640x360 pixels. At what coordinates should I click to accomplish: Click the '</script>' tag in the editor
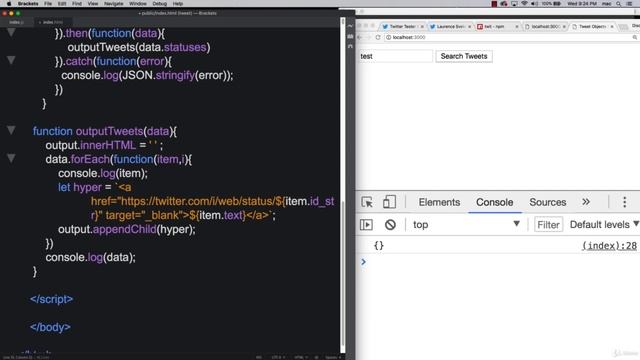pos(51,299)
